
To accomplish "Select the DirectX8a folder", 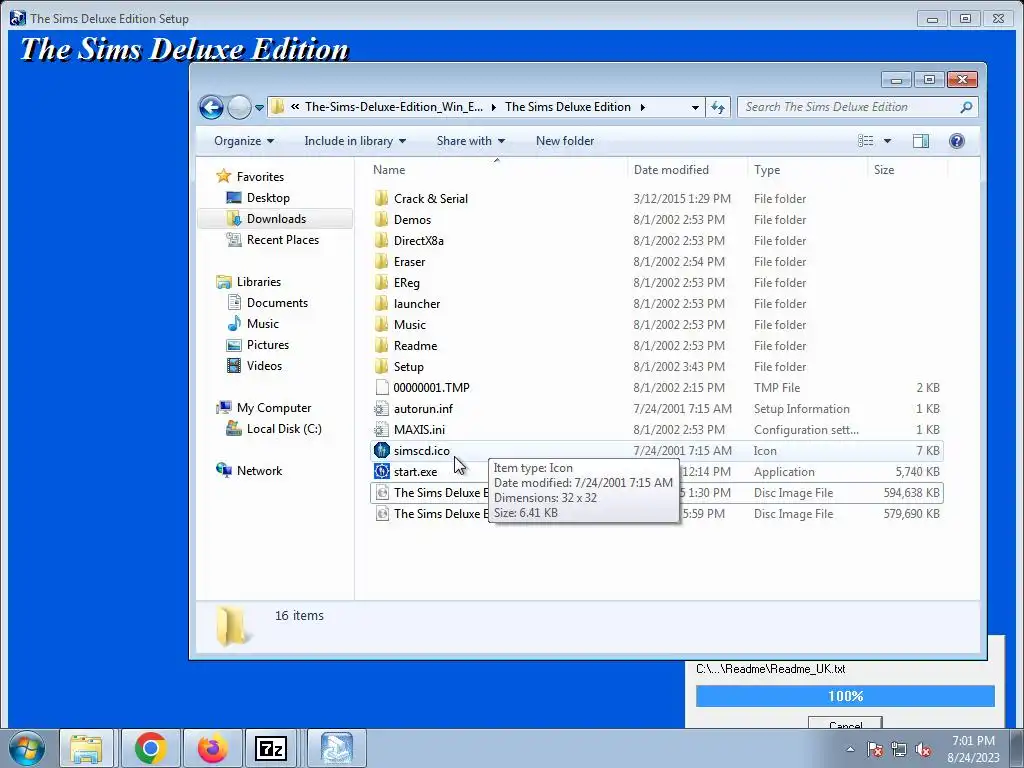I will (419, 241).
